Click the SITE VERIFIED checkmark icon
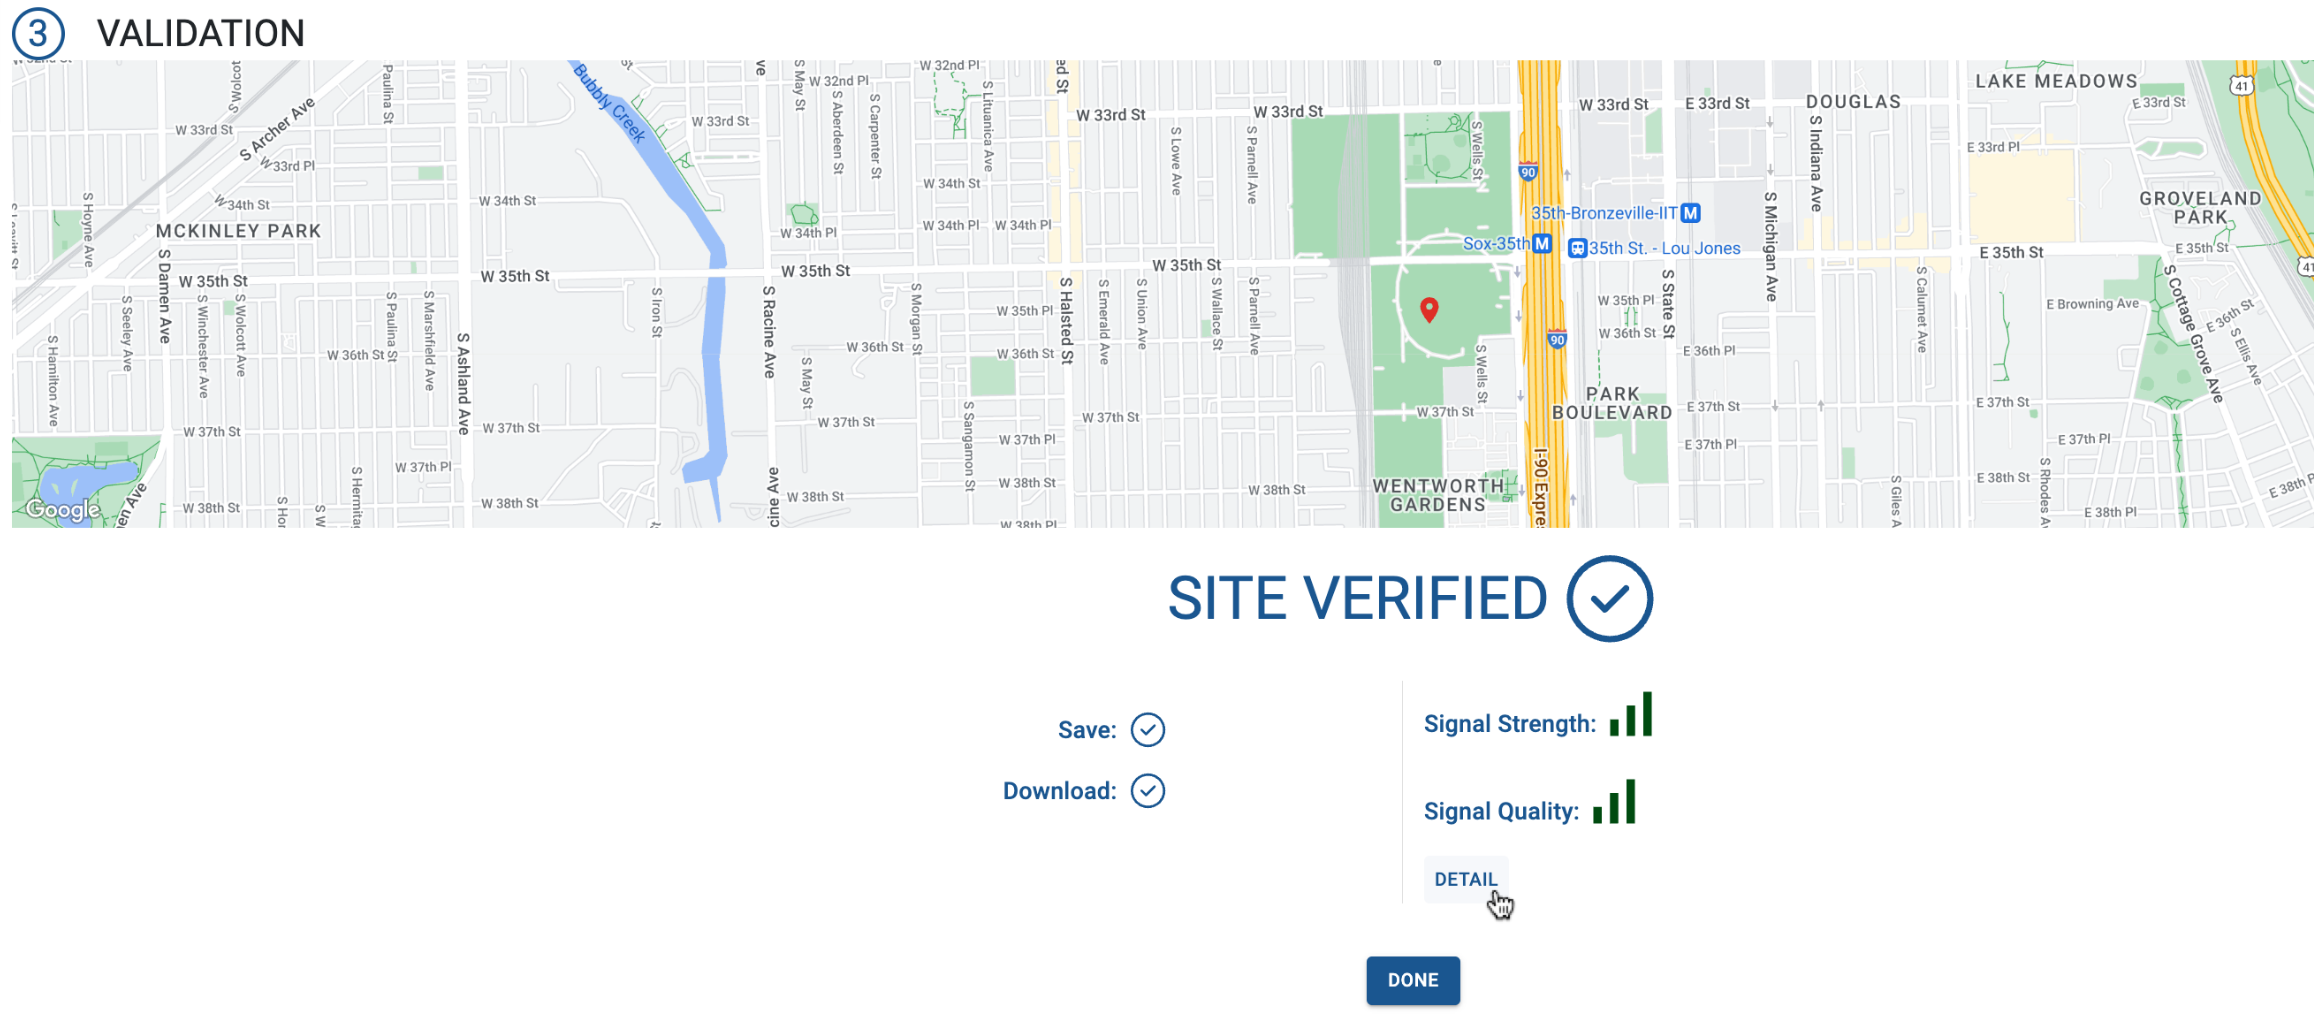This screenshot has height=1018, width=2314. coord(1611,597)
